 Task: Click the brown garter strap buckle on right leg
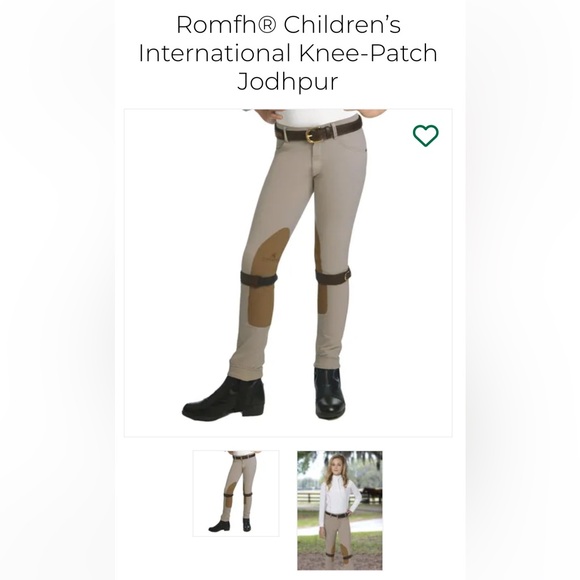(347, 275)
